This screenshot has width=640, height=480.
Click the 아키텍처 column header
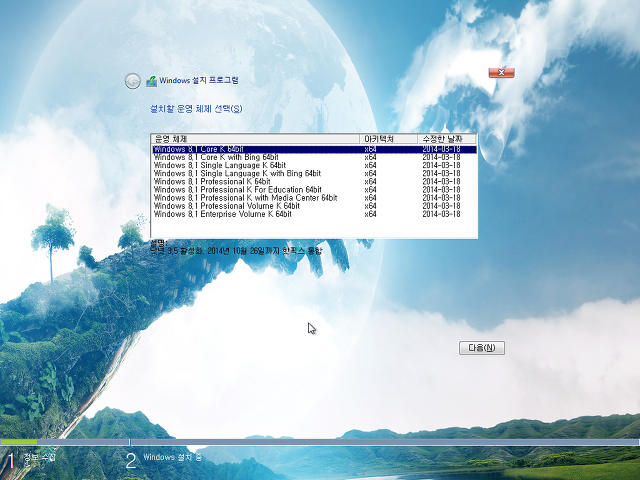point(389,139)
